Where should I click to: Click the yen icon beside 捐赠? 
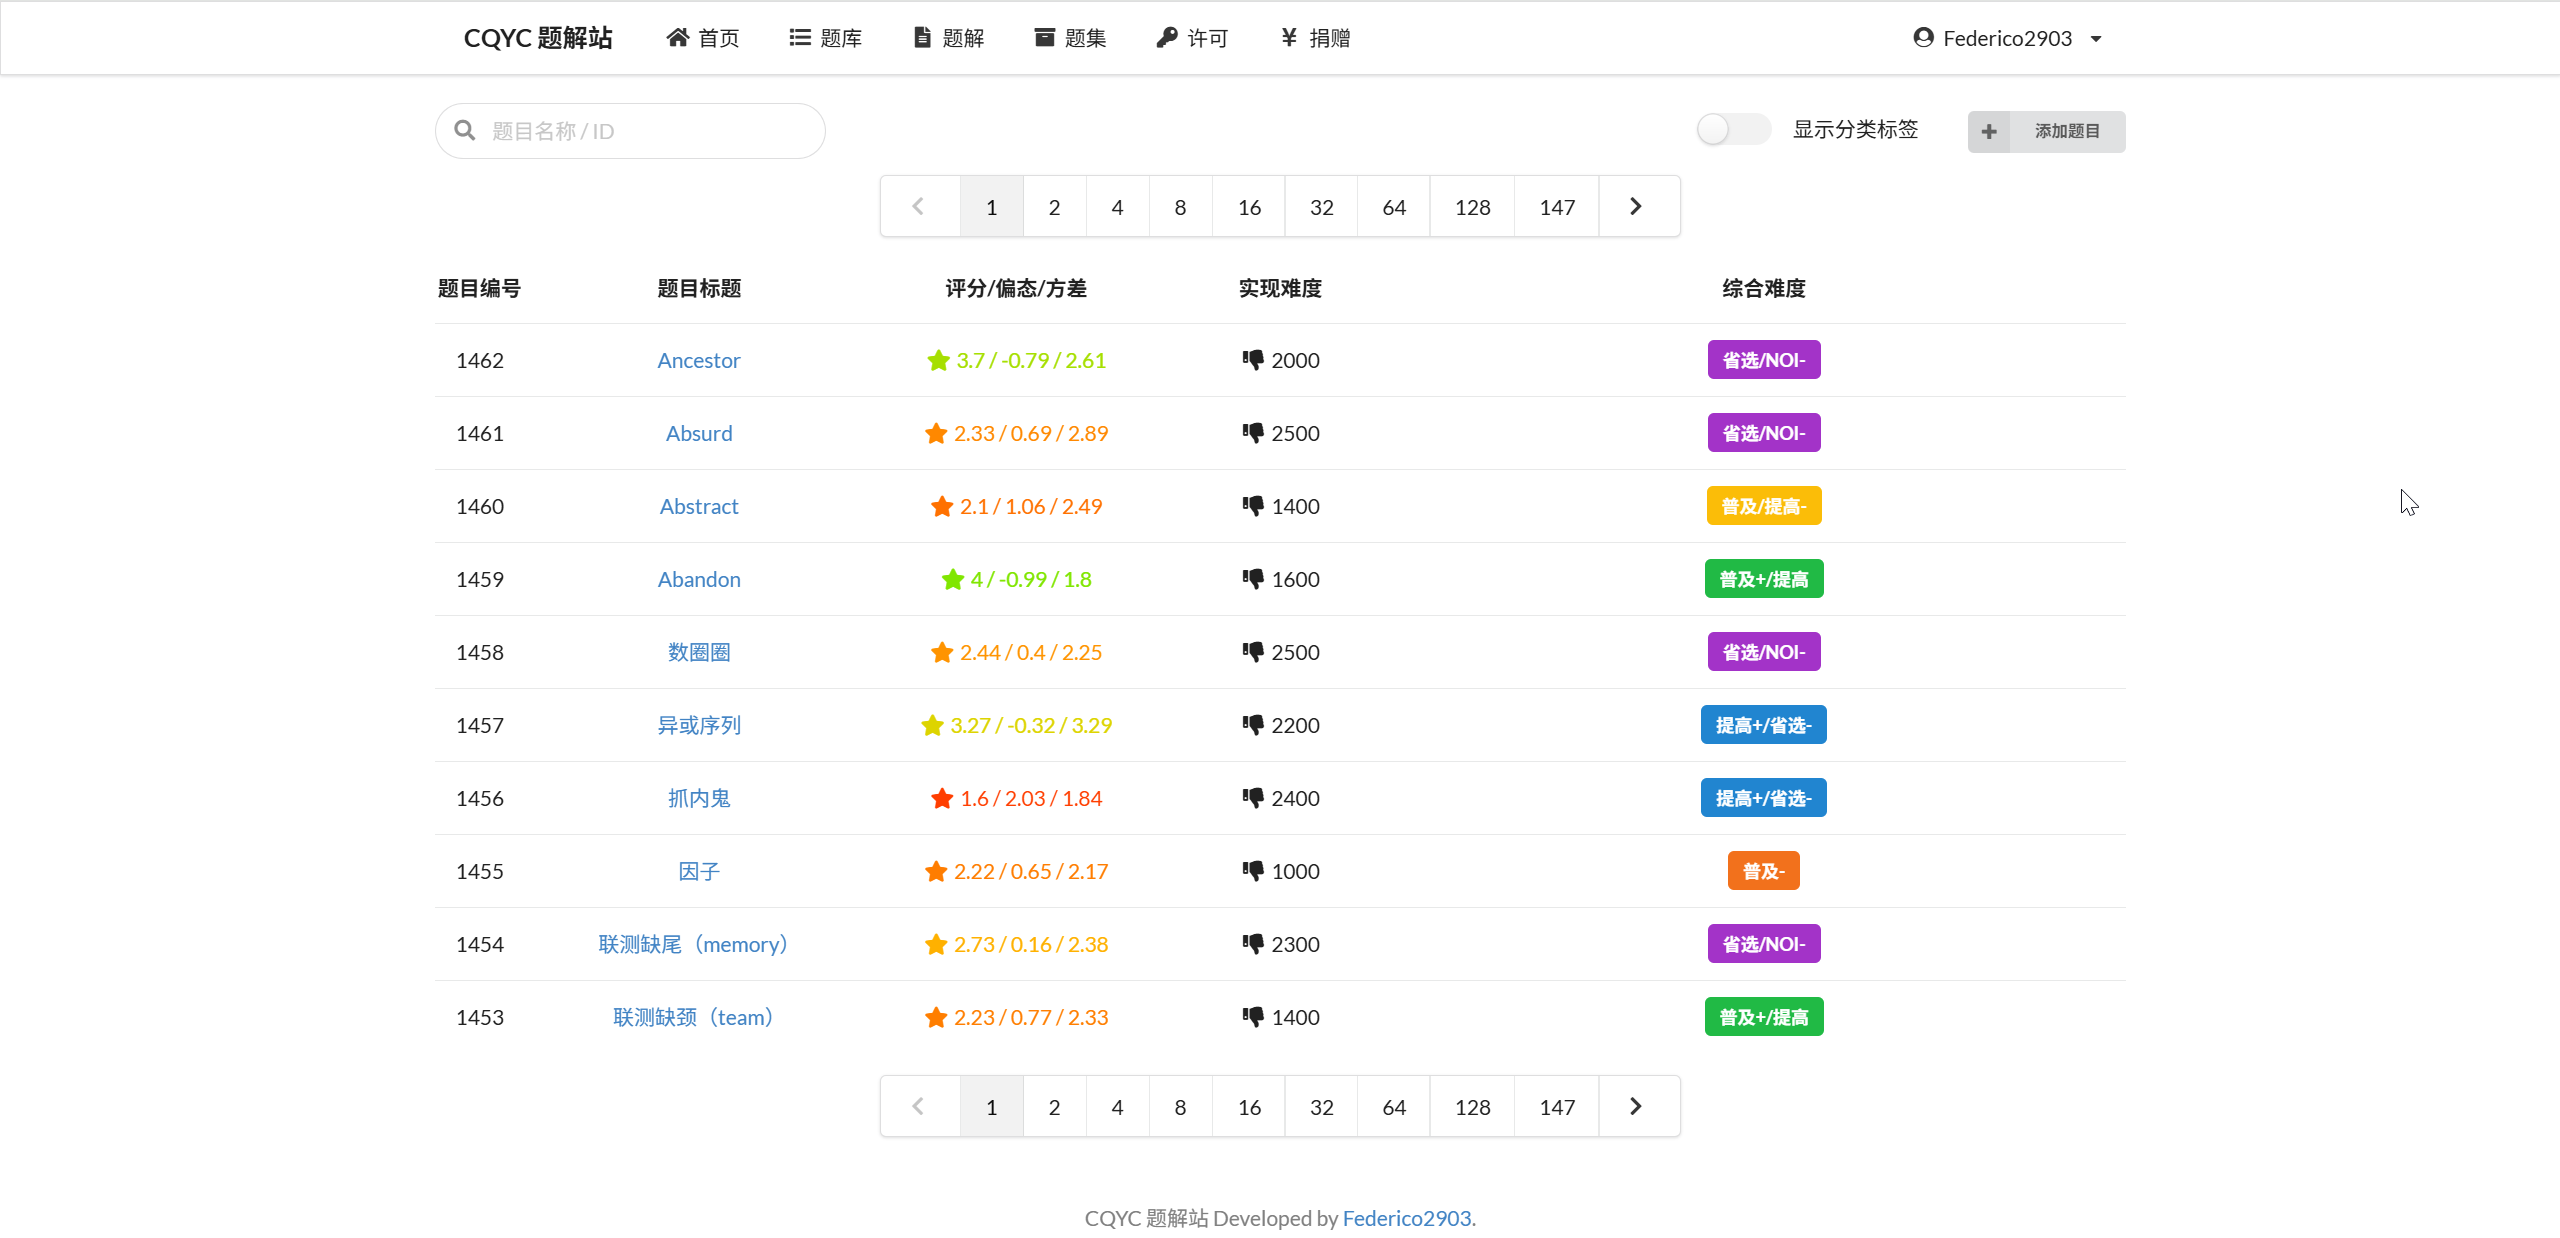(1289, 38)
